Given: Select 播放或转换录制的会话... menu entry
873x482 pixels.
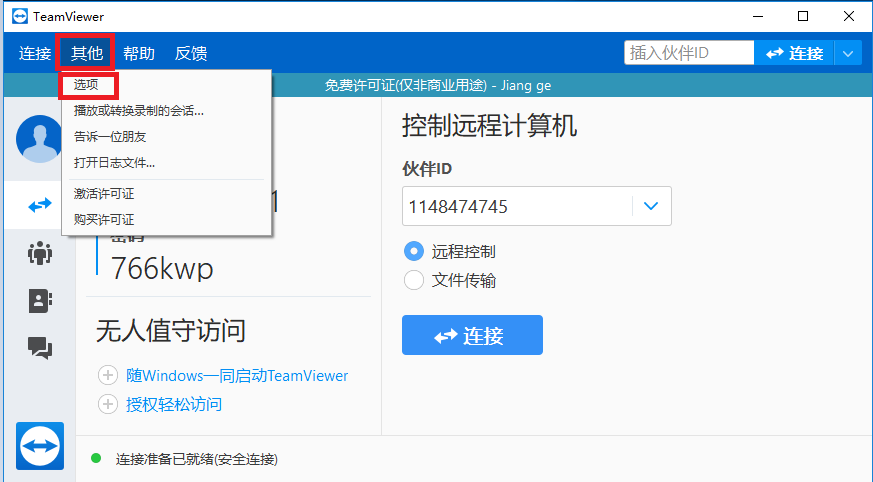Looking at the screenshot, I should click(x=139, y=111).
